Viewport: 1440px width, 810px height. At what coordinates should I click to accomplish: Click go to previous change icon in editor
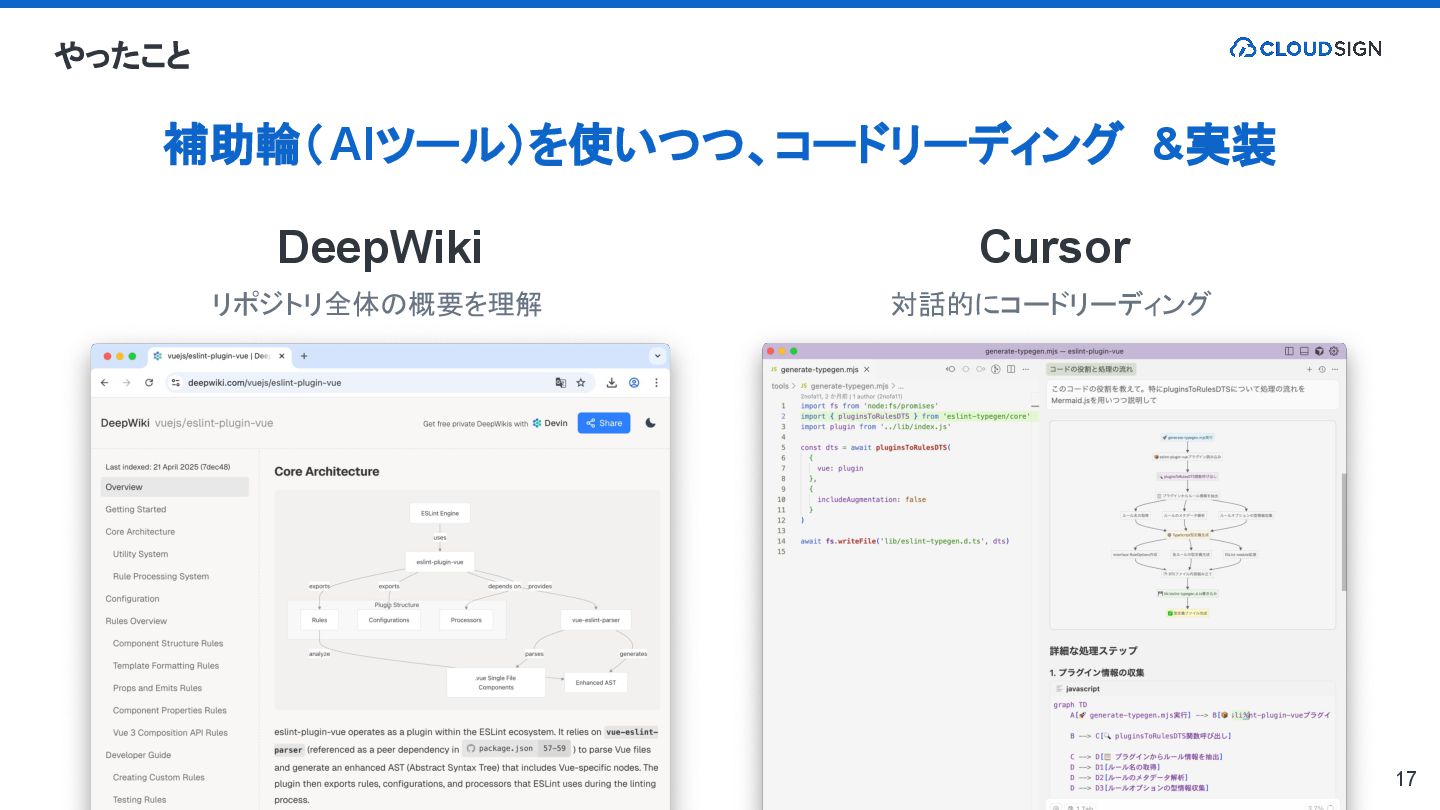pos(950,369)
